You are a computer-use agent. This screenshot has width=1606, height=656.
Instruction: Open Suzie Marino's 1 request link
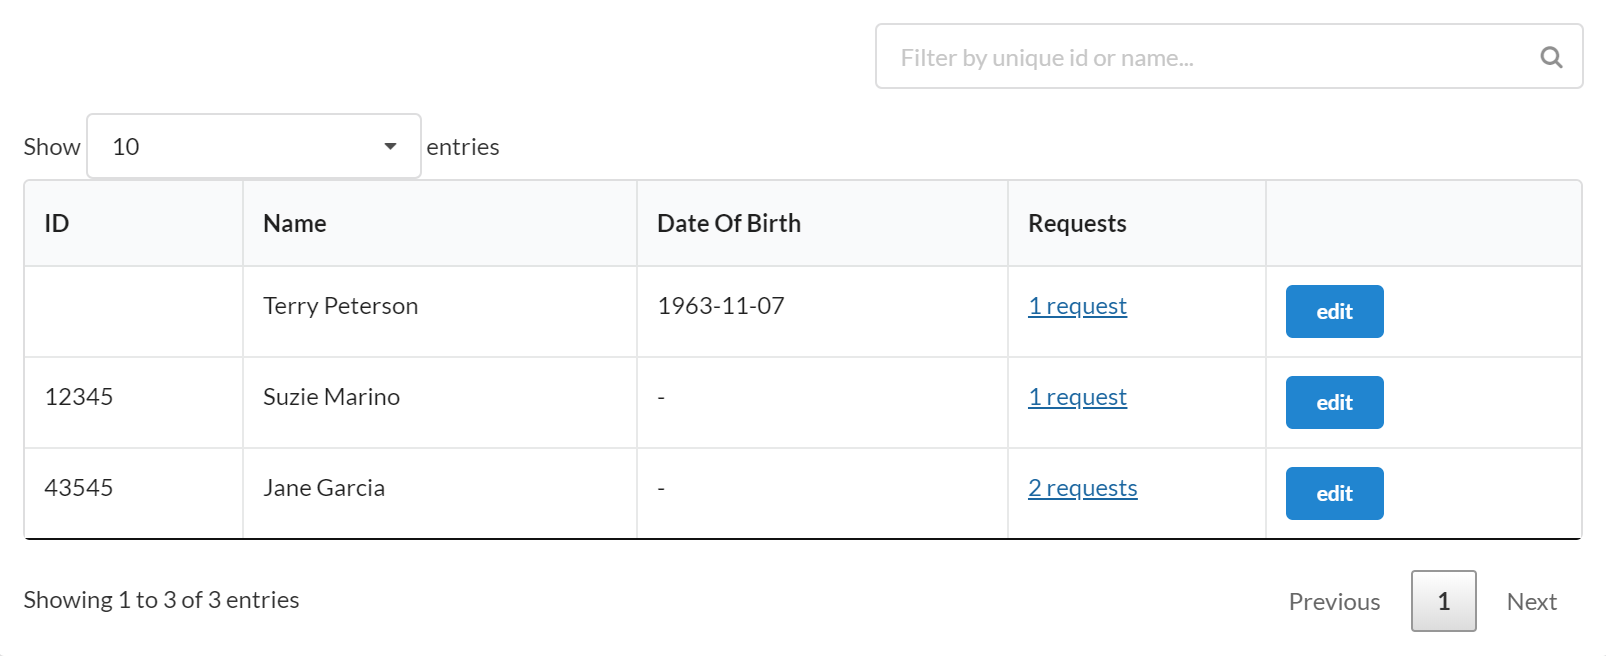click(x=1077, y=397)
